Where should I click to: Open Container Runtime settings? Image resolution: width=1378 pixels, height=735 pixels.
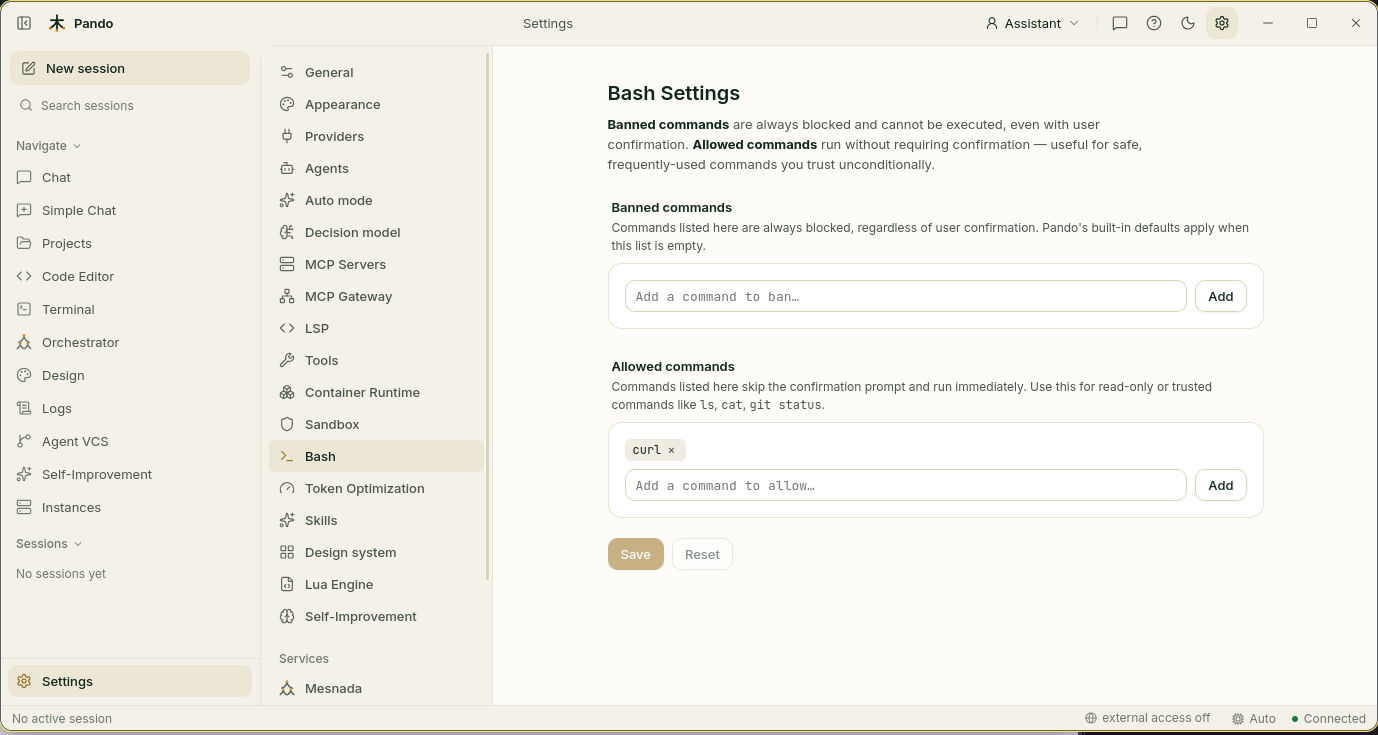tap(376, 392)
